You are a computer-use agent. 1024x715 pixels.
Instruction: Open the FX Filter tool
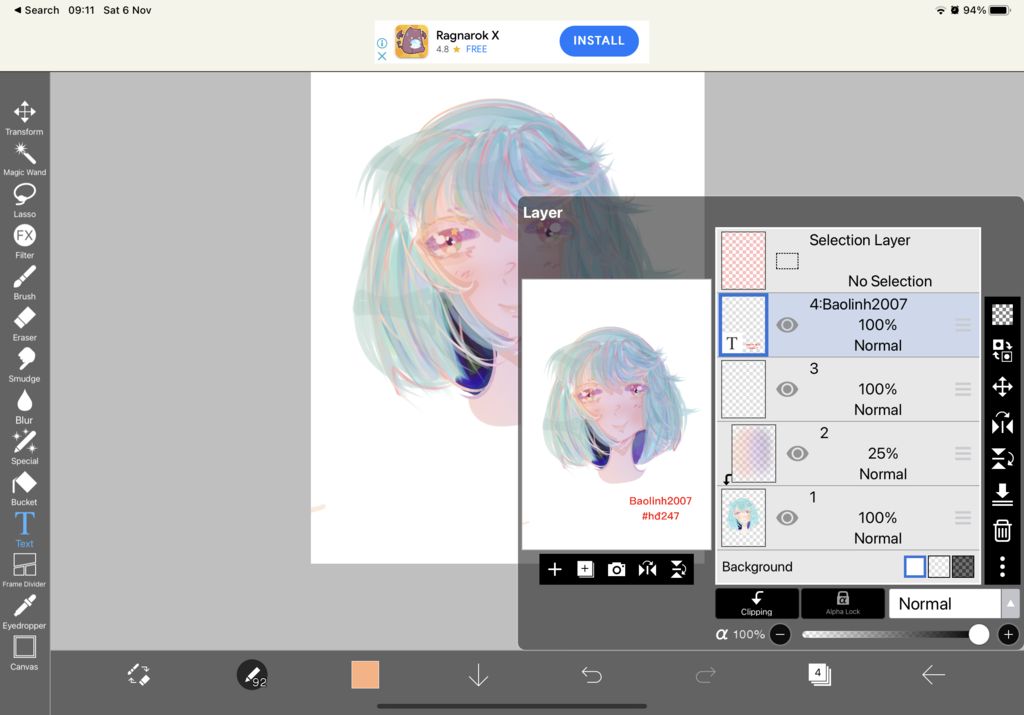(24, 242)
